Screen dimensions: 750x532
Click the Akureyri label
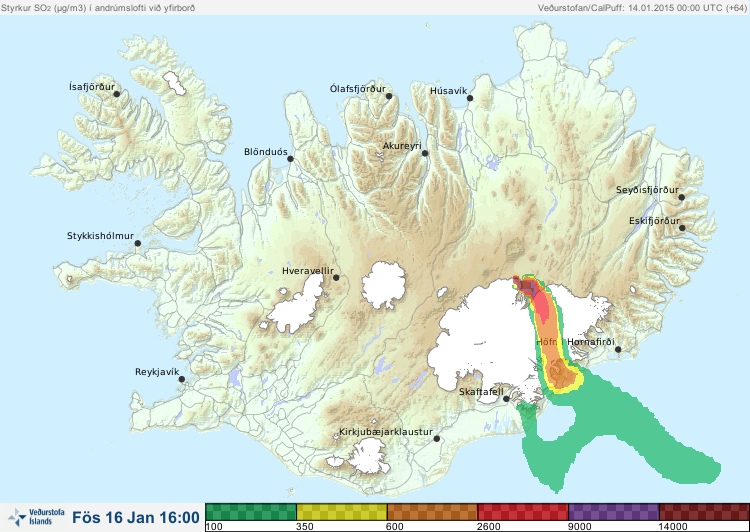[402, 146]
